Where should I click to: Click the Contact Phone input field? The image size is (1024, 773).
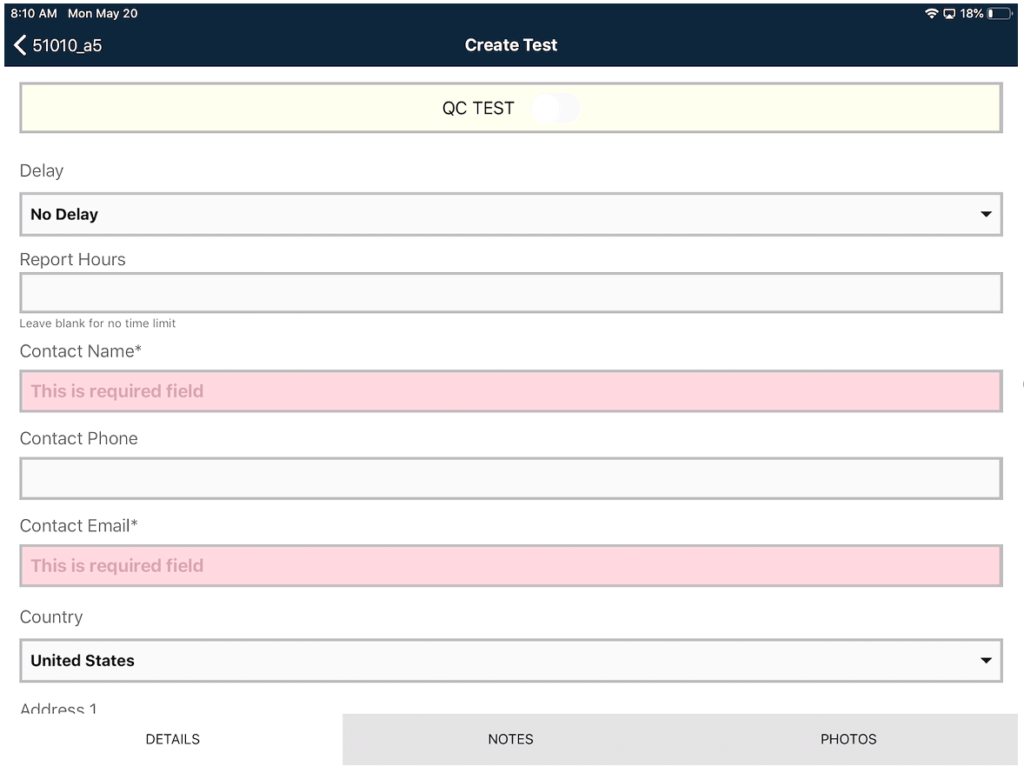pyautogui.click(x=511, y=479)
